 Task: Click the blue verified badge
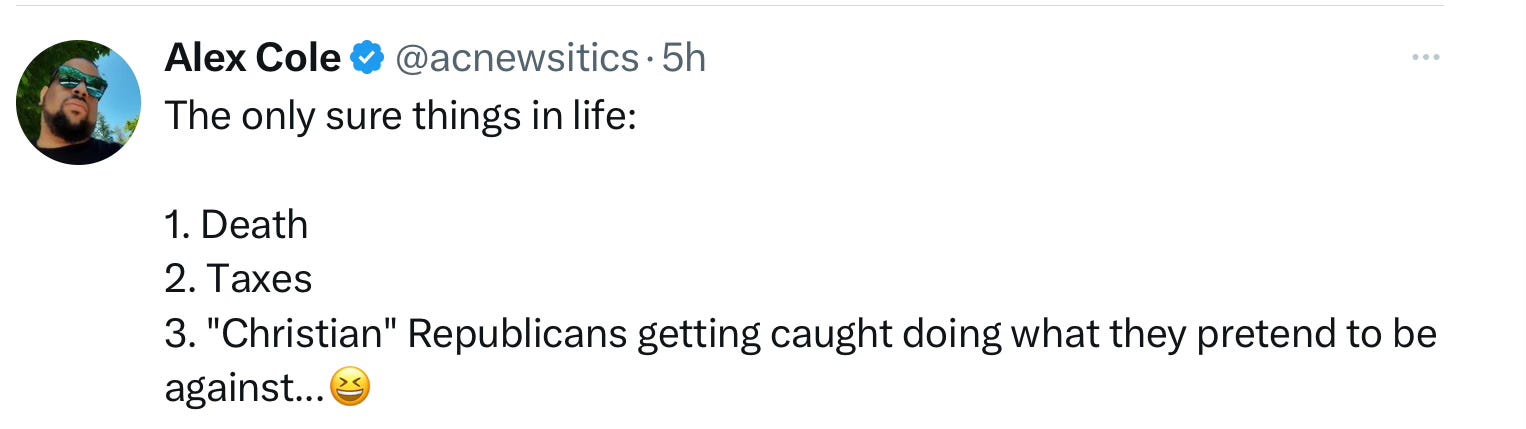[368, 60]
